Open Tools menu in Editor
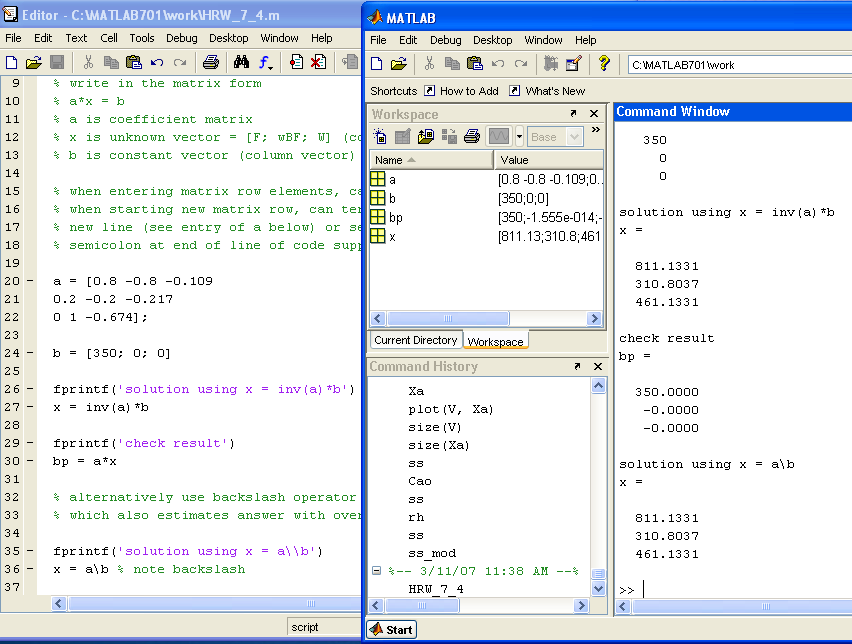852x644 pixels. tap(142, 38)
